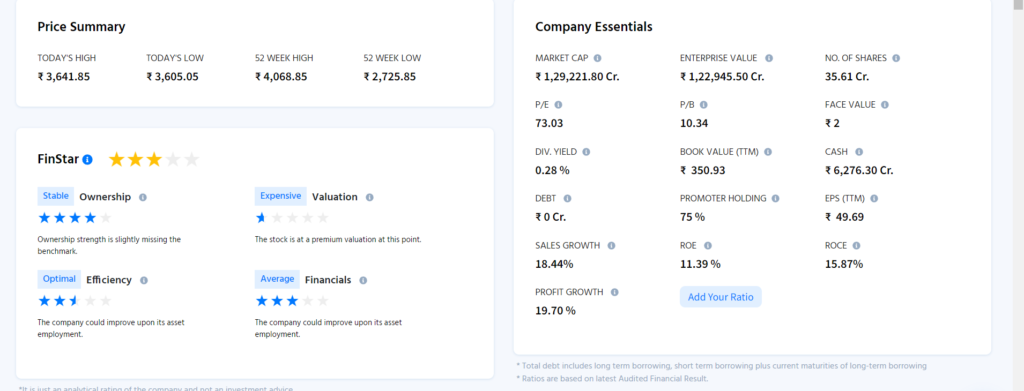
Task: Click the premium valuation description text
Action: pos(338,240)
